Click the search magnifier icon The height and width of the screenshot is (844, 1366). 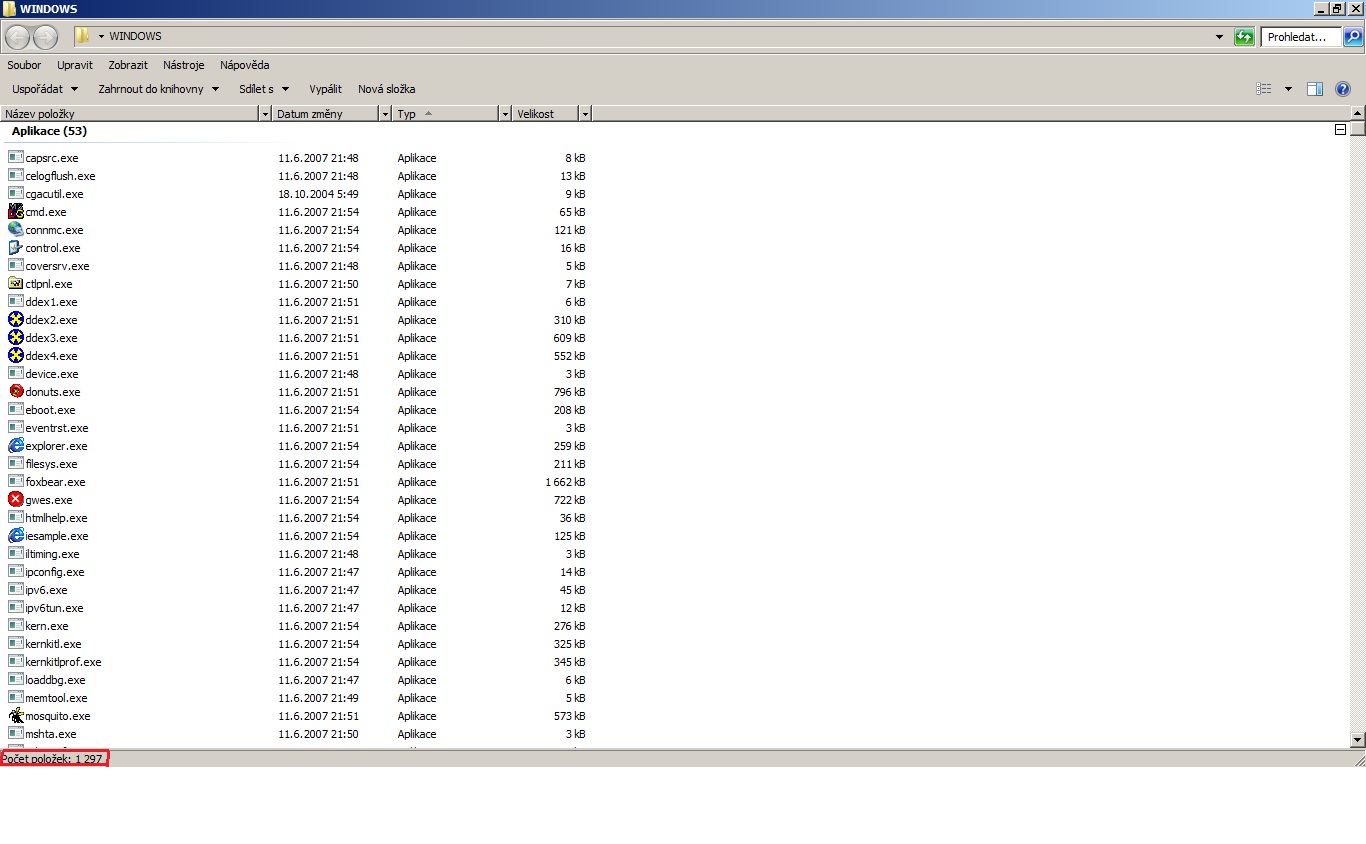point(1352,37)
